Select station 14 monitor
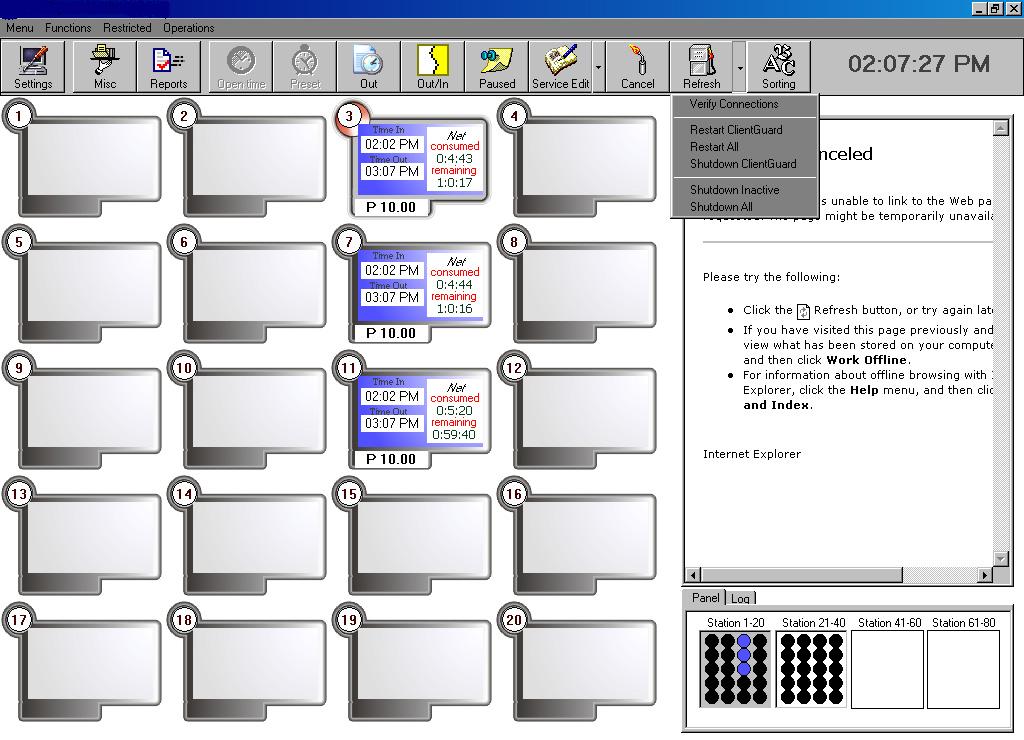This screenshot has height=740, width=1024. point(248,536)
